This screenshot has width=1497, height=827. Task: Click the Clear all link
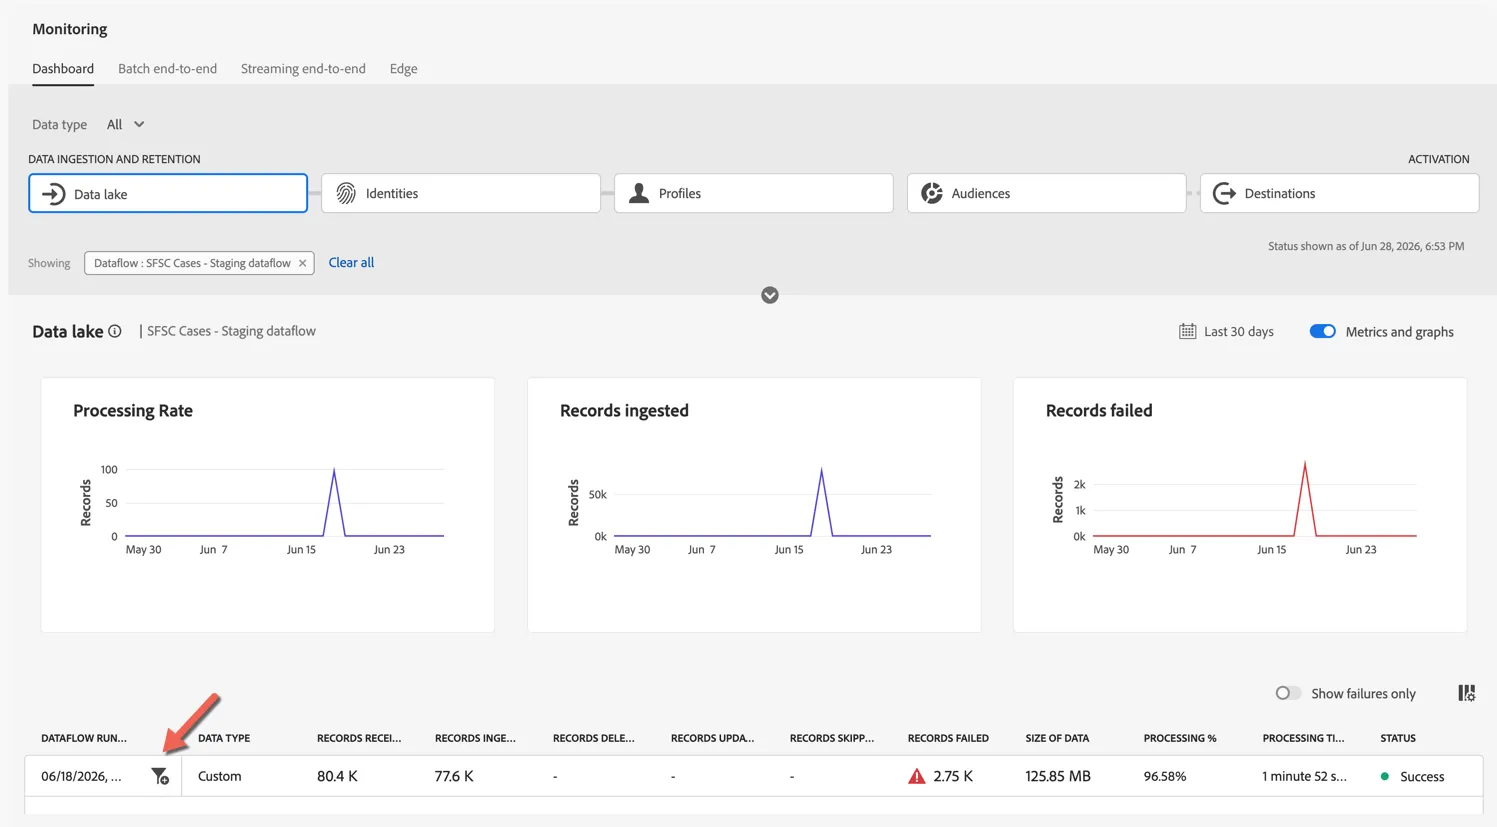point(351,262)
